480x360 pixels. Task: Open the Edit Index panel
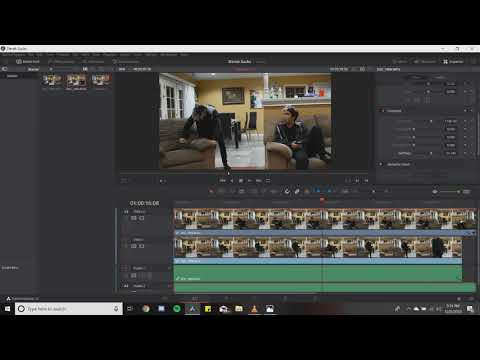click(93, 61)
